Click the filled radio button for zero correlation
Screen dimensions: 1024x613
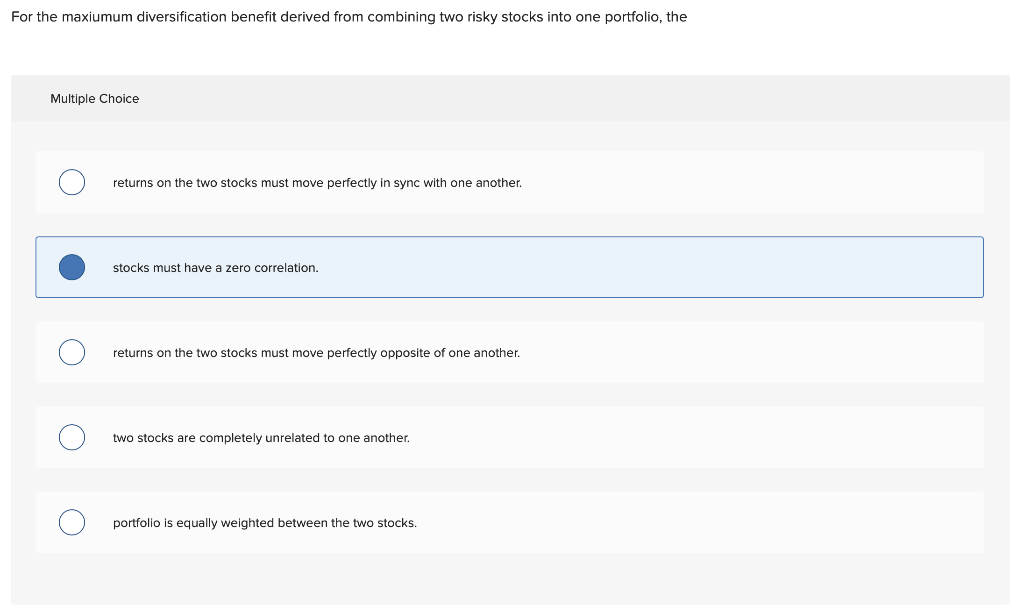[71, 268]
